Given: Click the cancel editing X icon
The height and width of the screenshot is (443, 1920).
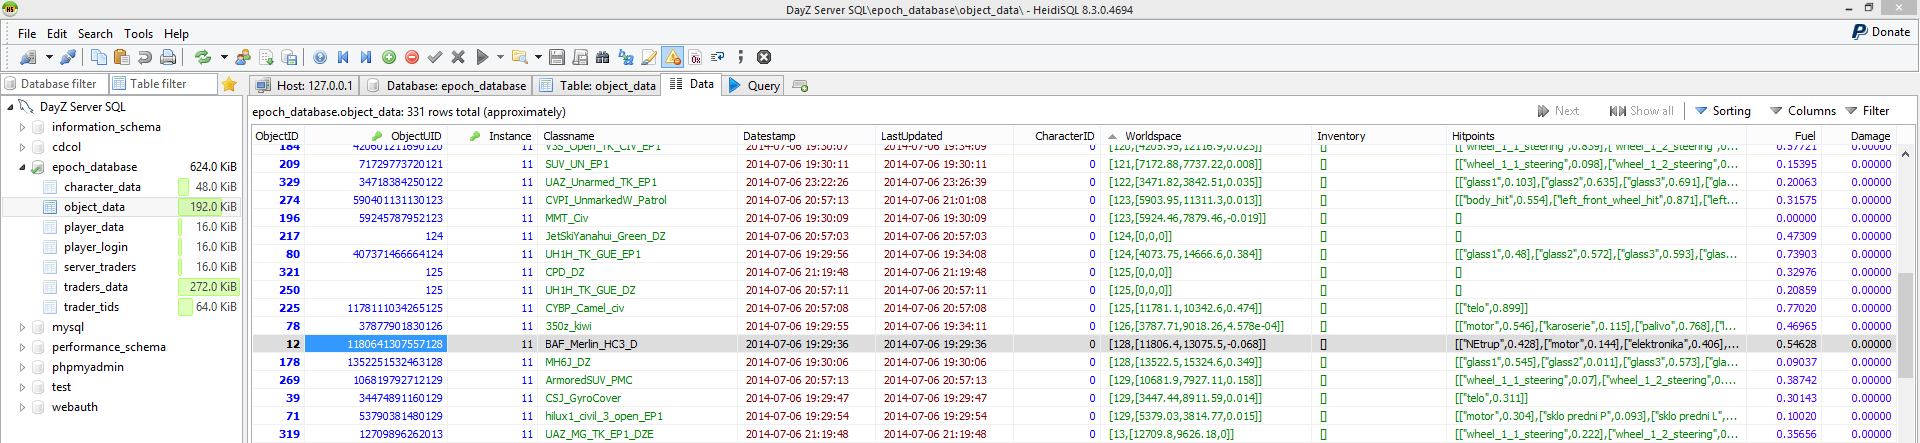Looking at the screenshot, I should click(458, 57).
